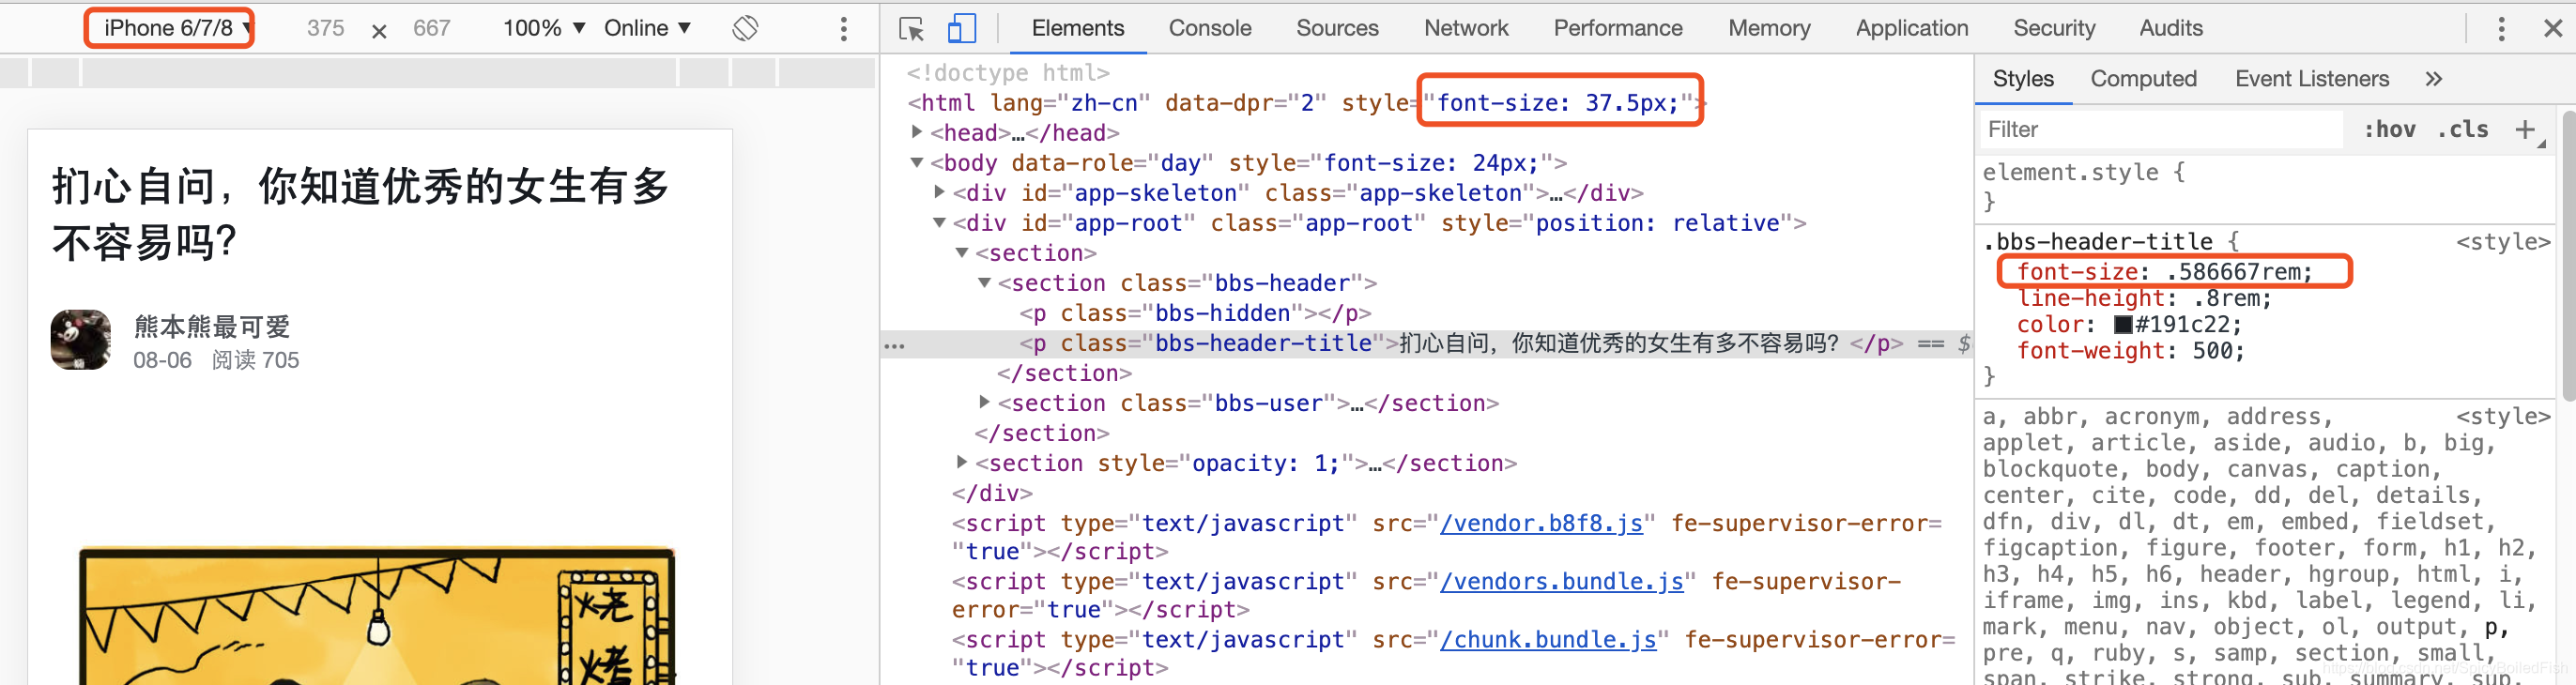Click the author avatar image
The width and height of the screenshot is (2576, 685).
pos(81,339)
